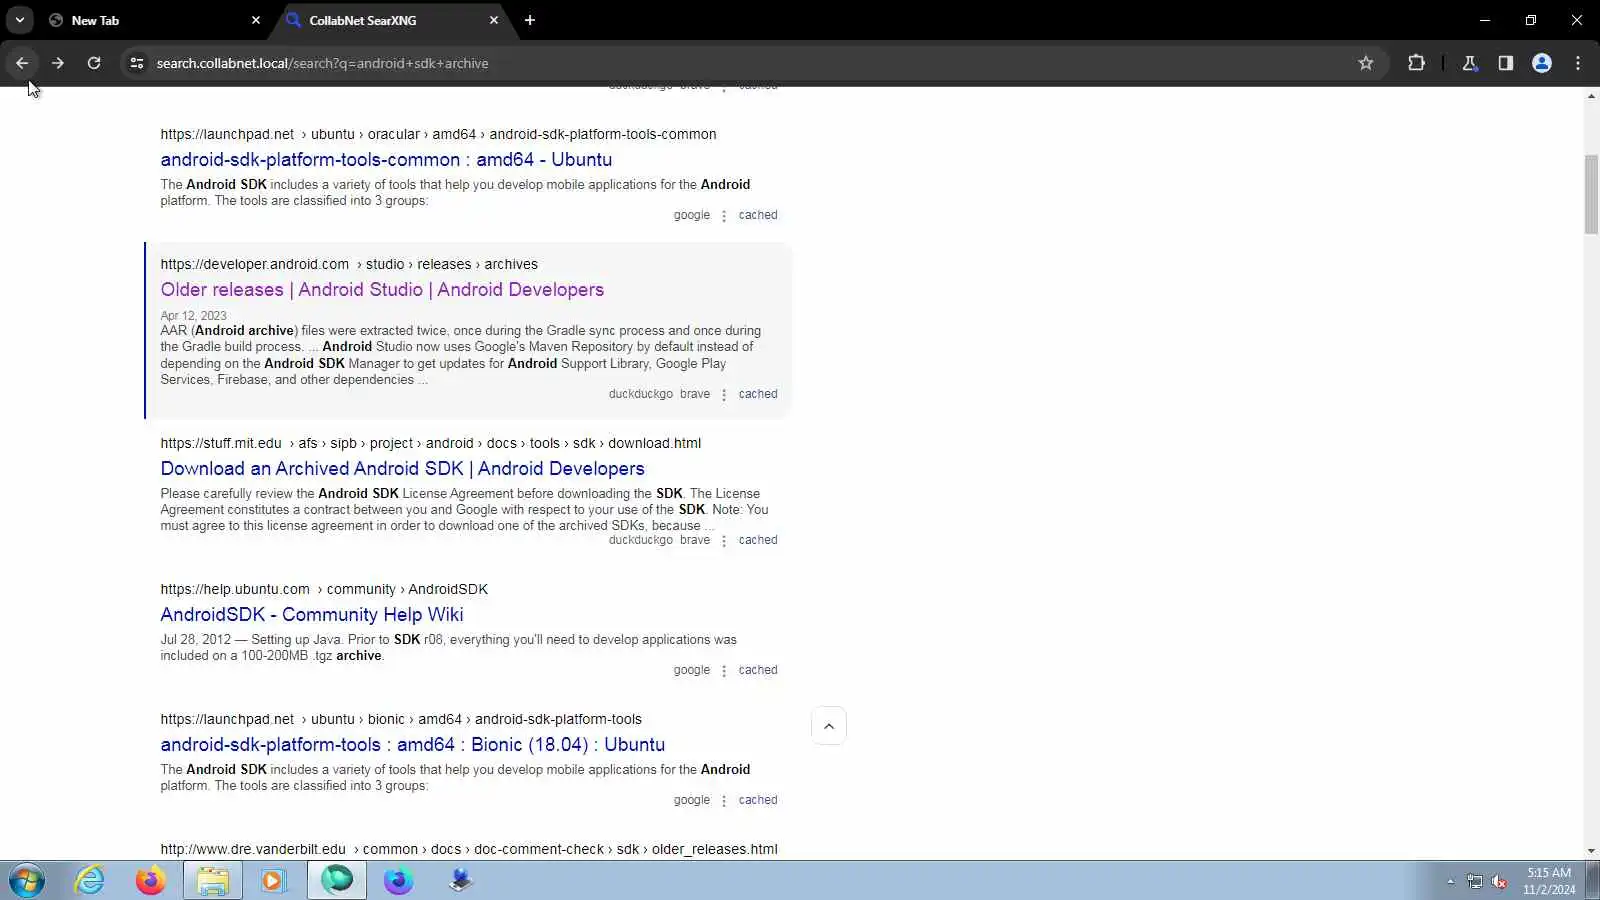Click 'duckduckgo' engine label under Older releases result
Screen dimensions: 1600x900
641,394
